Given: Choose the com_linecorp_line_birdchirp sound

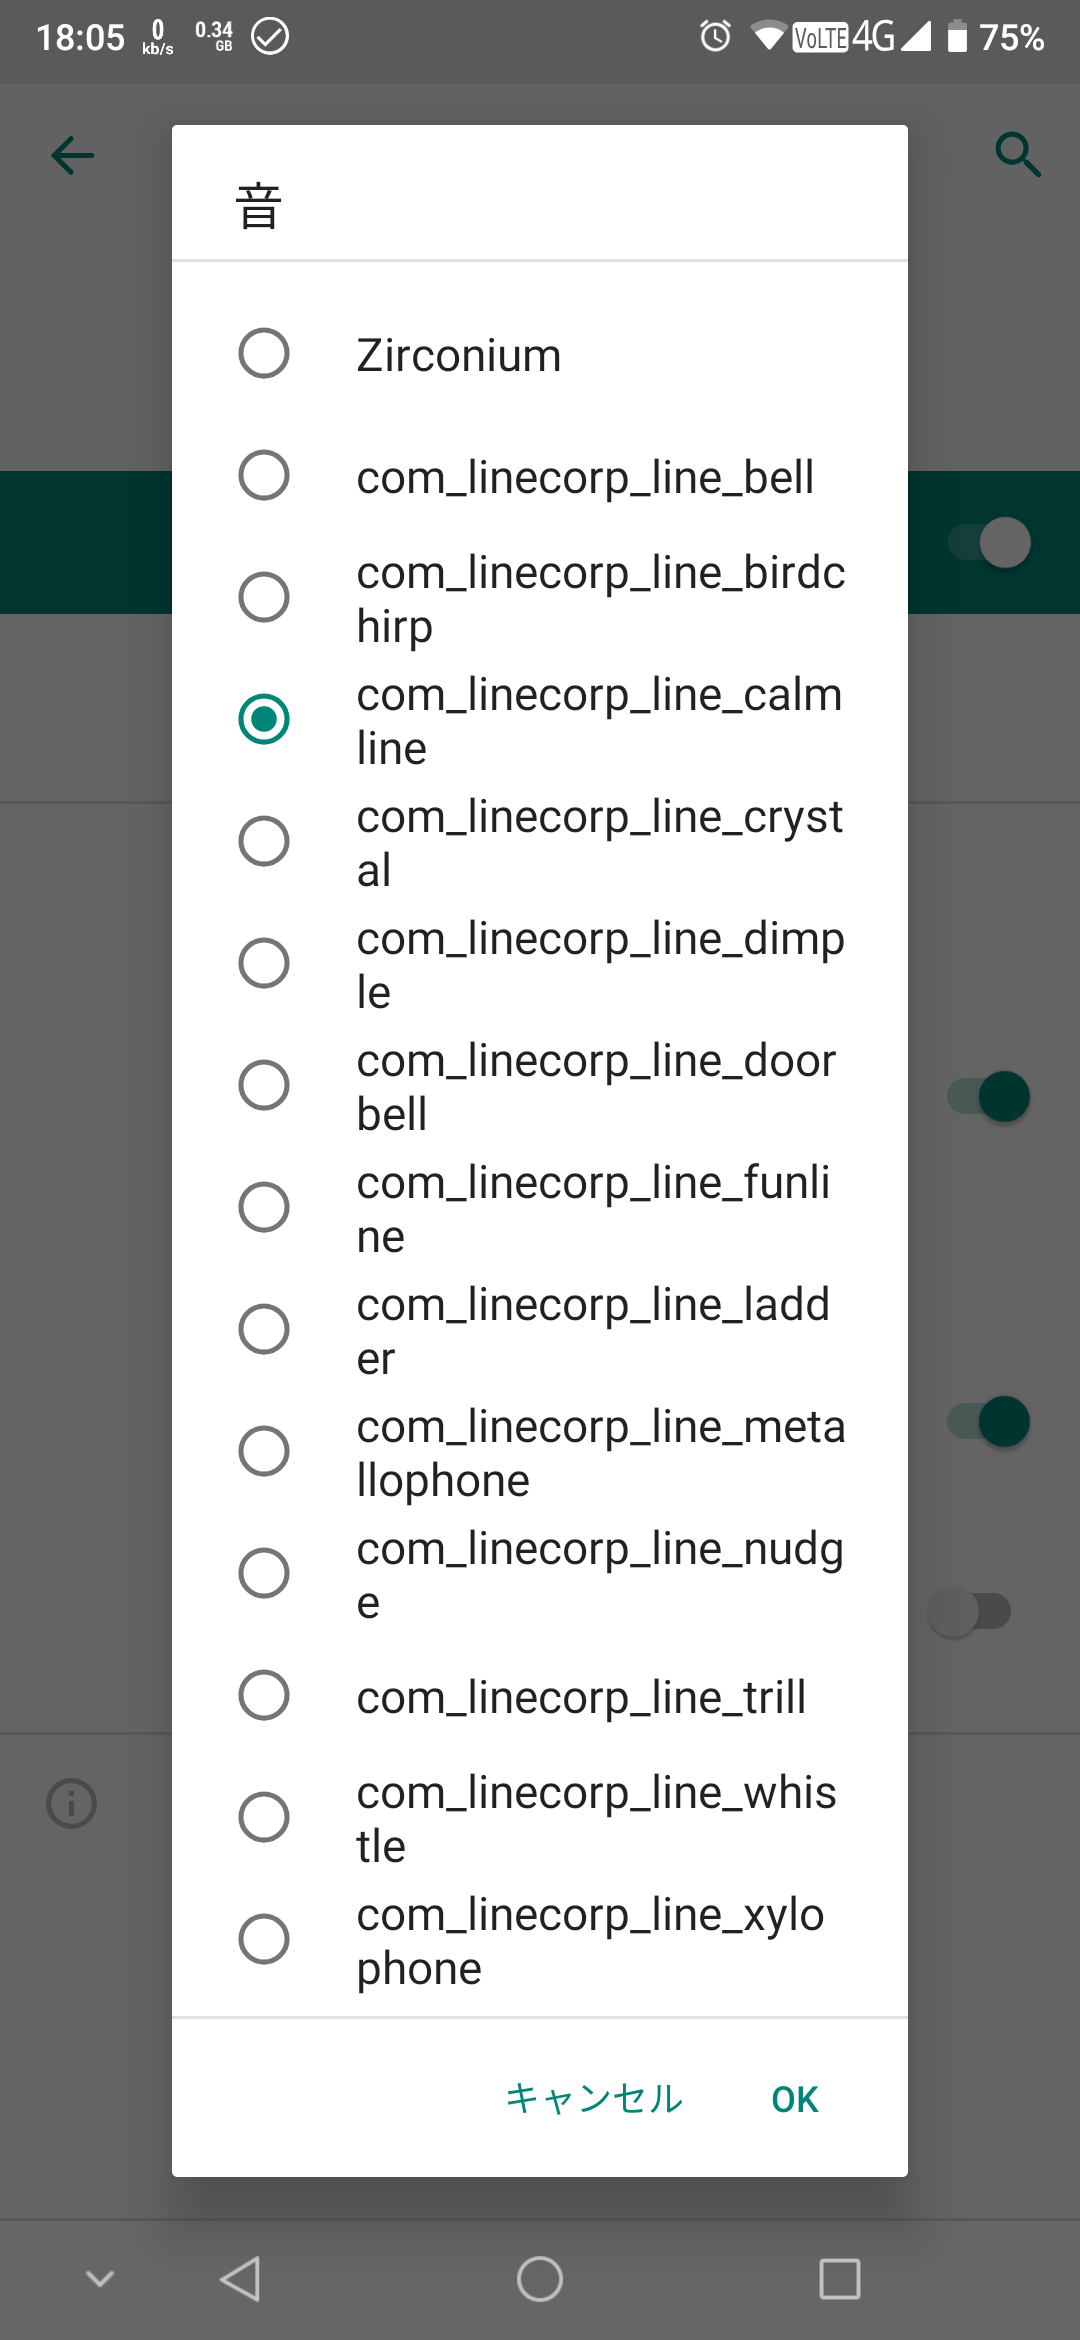Looking at the screenshot, I should 264,597.
